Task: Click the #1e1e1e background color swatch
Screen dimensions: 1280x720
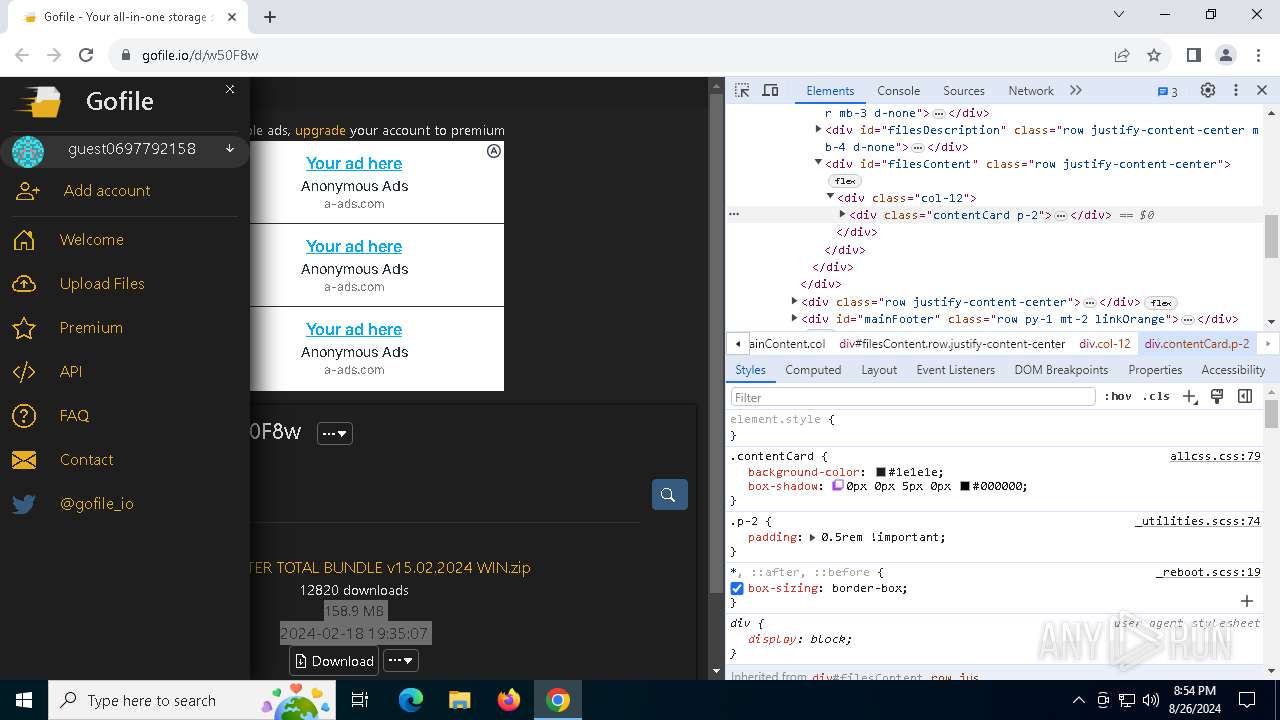Action: click(881, 472)
